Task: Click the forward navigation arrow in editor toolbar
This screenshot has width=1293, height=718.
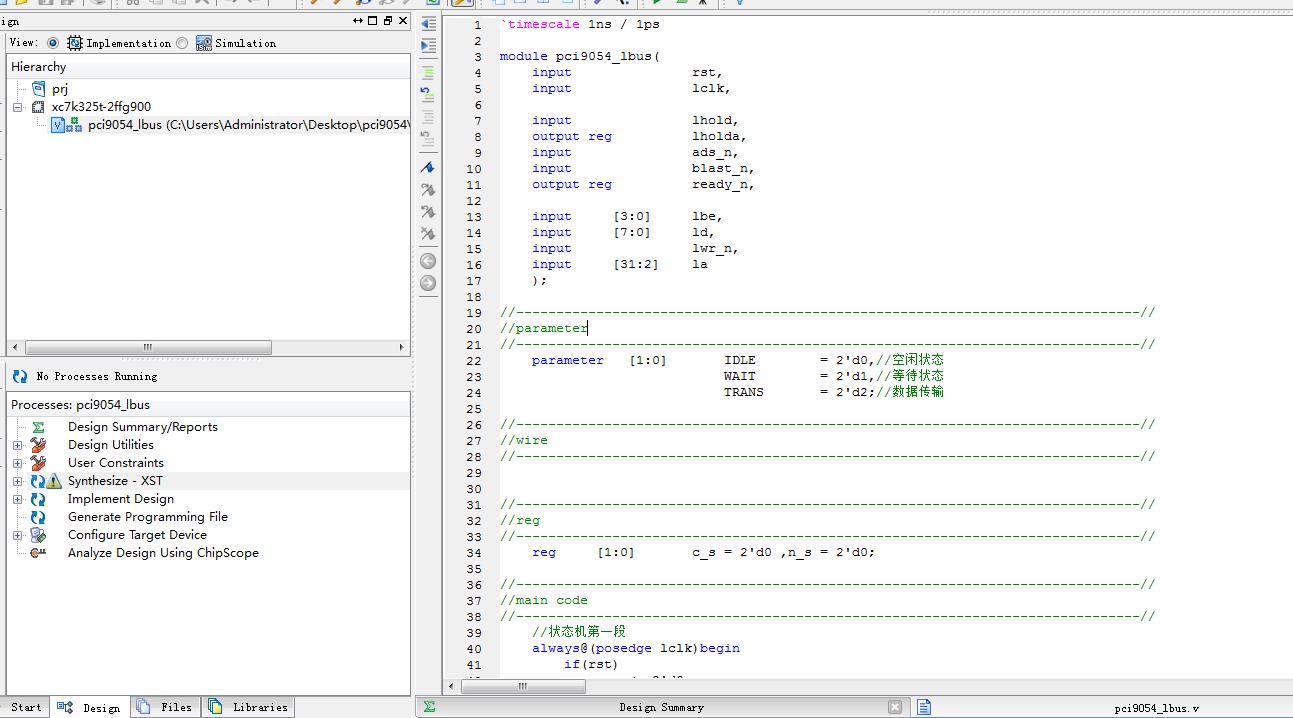Action: click(x=428, y=283)
